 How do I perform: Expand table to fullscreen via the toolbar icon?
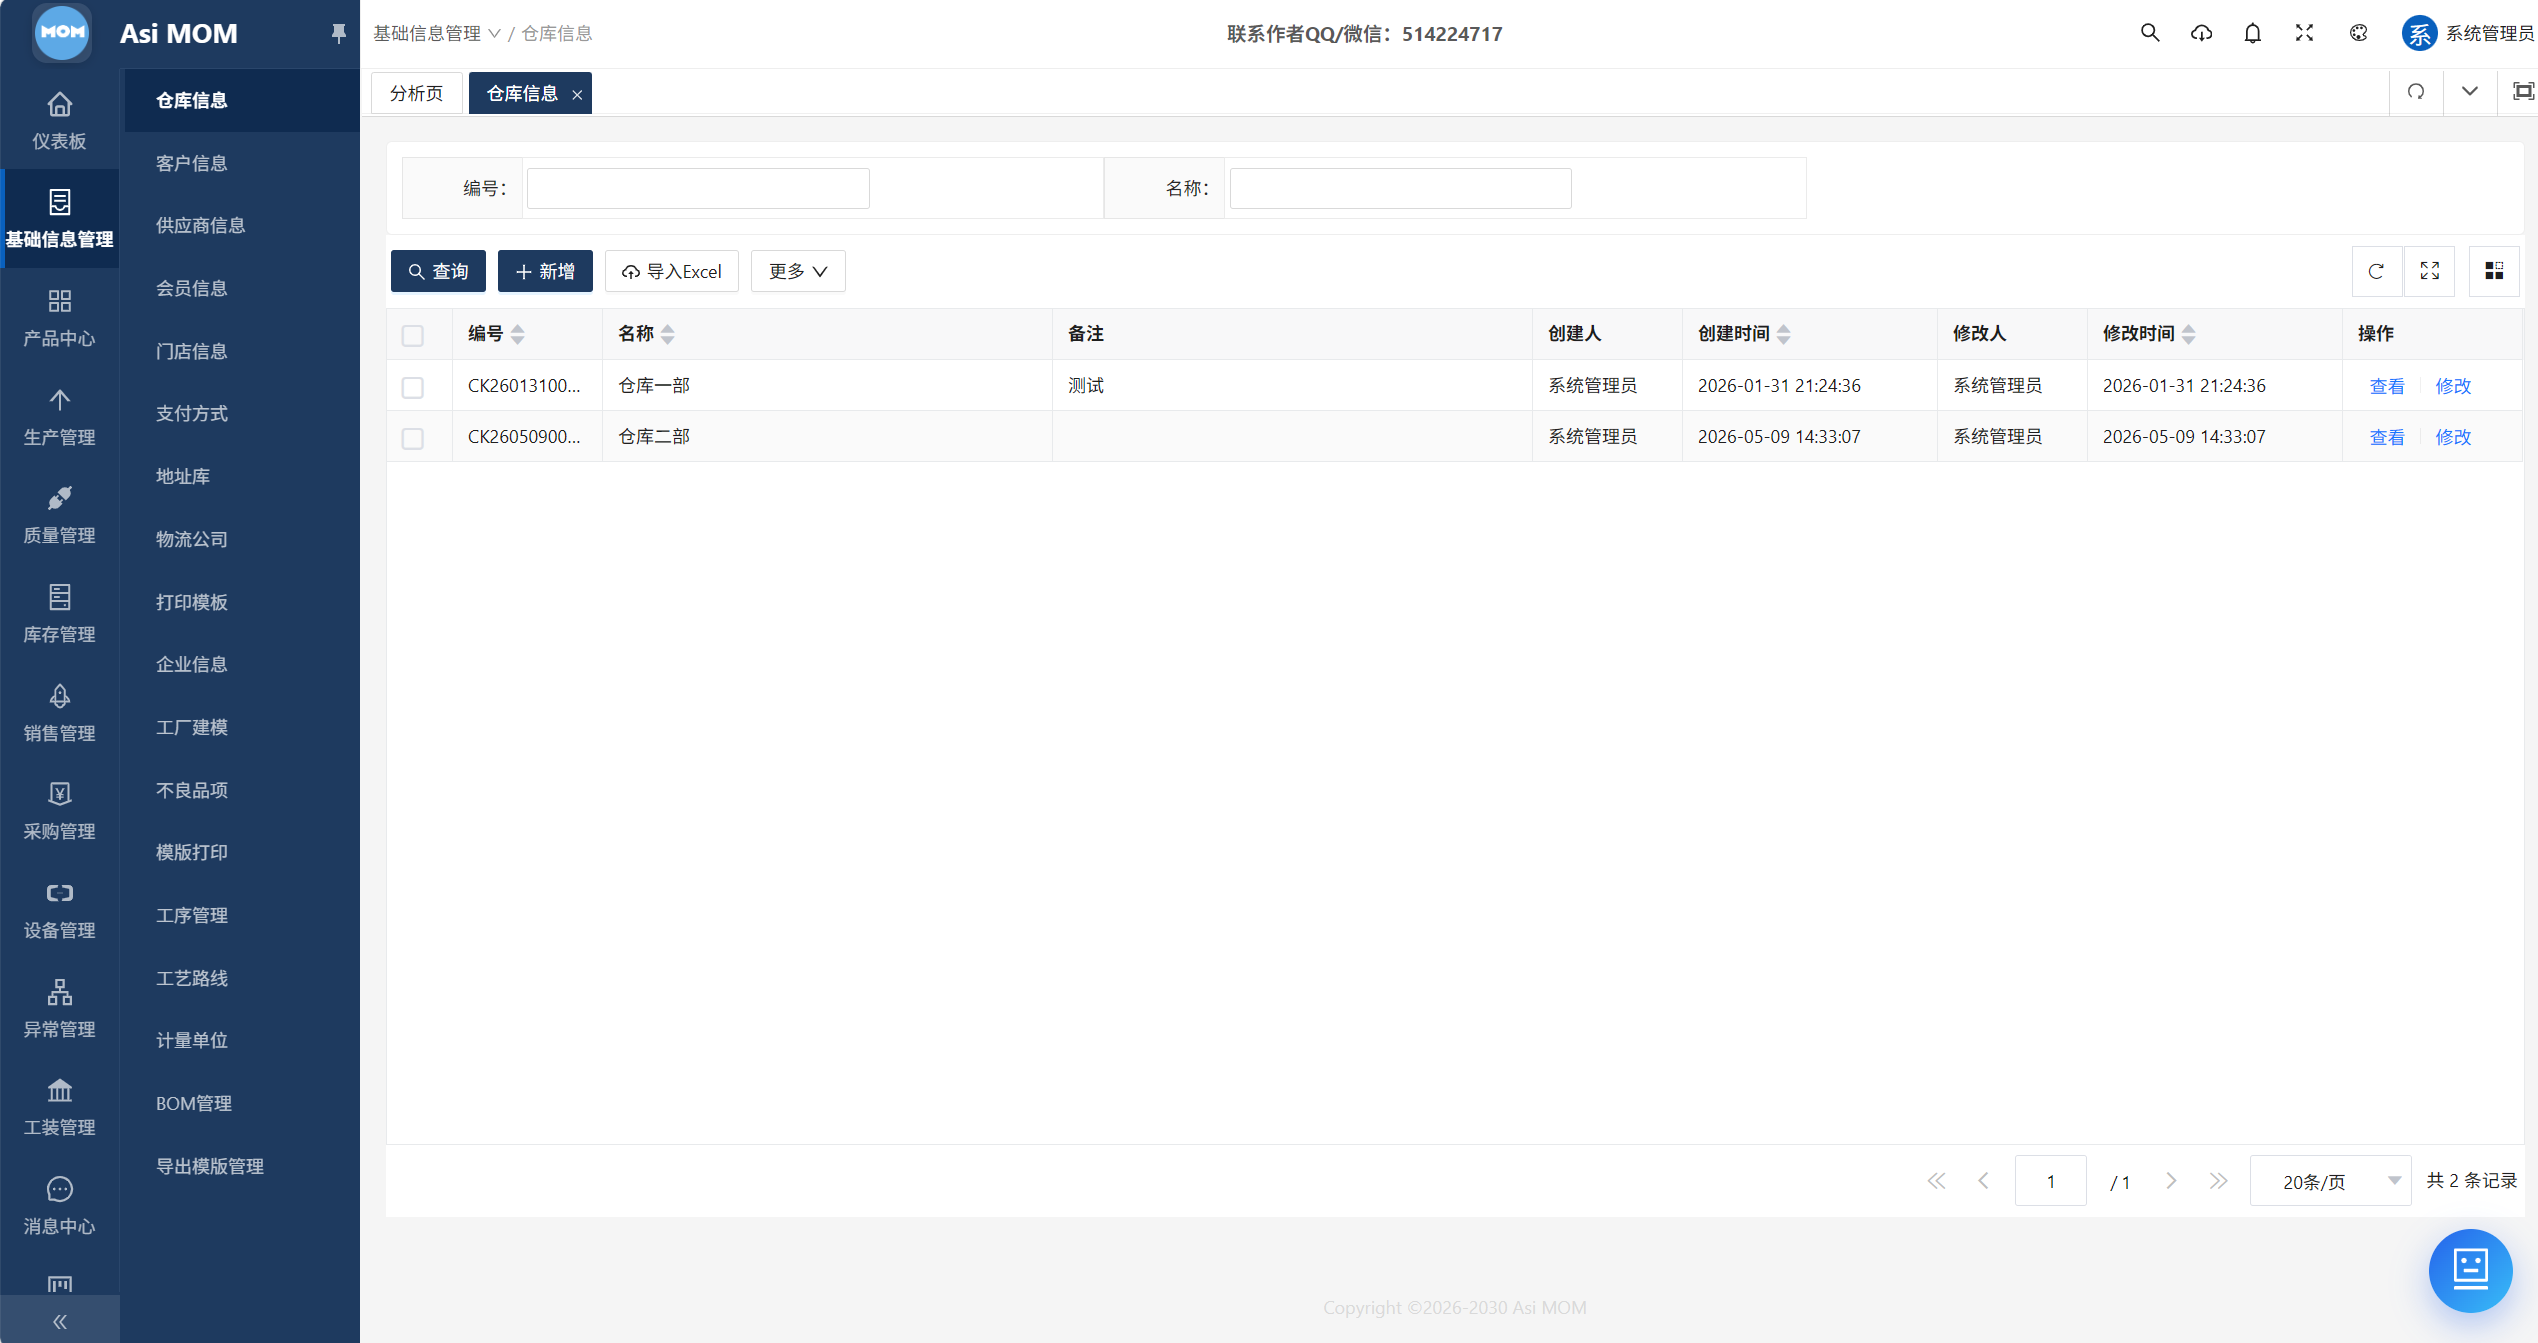[x=2429, y=271]
